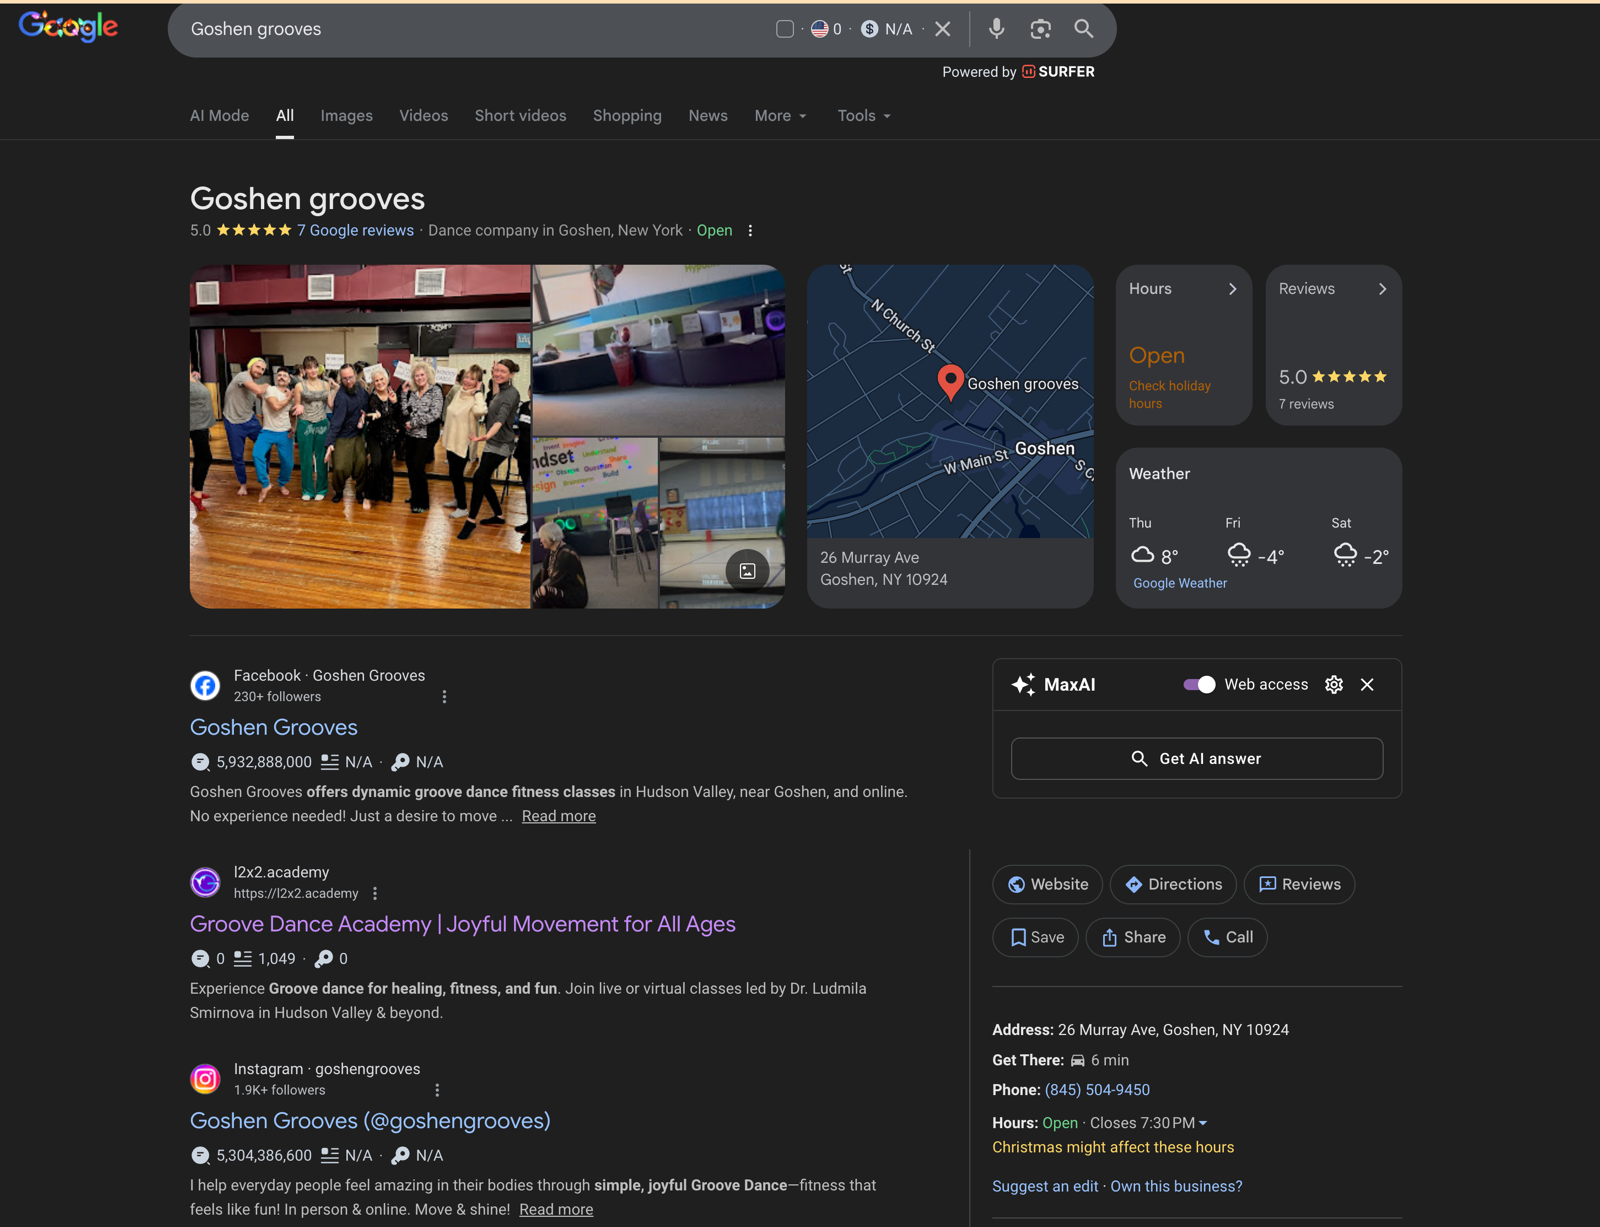Click the magnifying glass search icon

[1084, 29]
